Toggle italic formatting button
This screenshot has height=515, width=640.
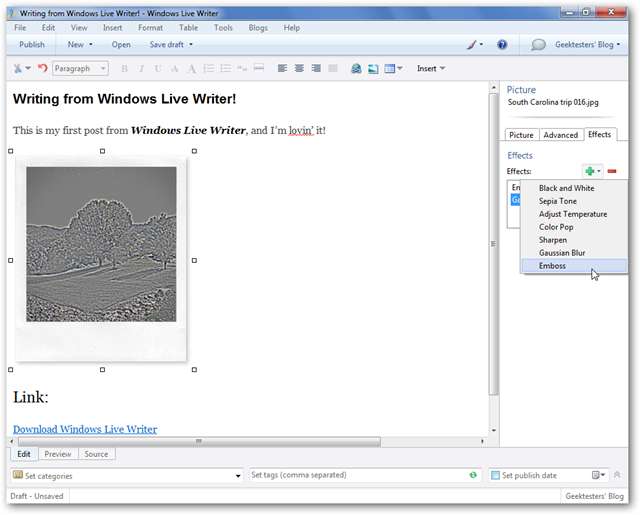click(142, 69)
